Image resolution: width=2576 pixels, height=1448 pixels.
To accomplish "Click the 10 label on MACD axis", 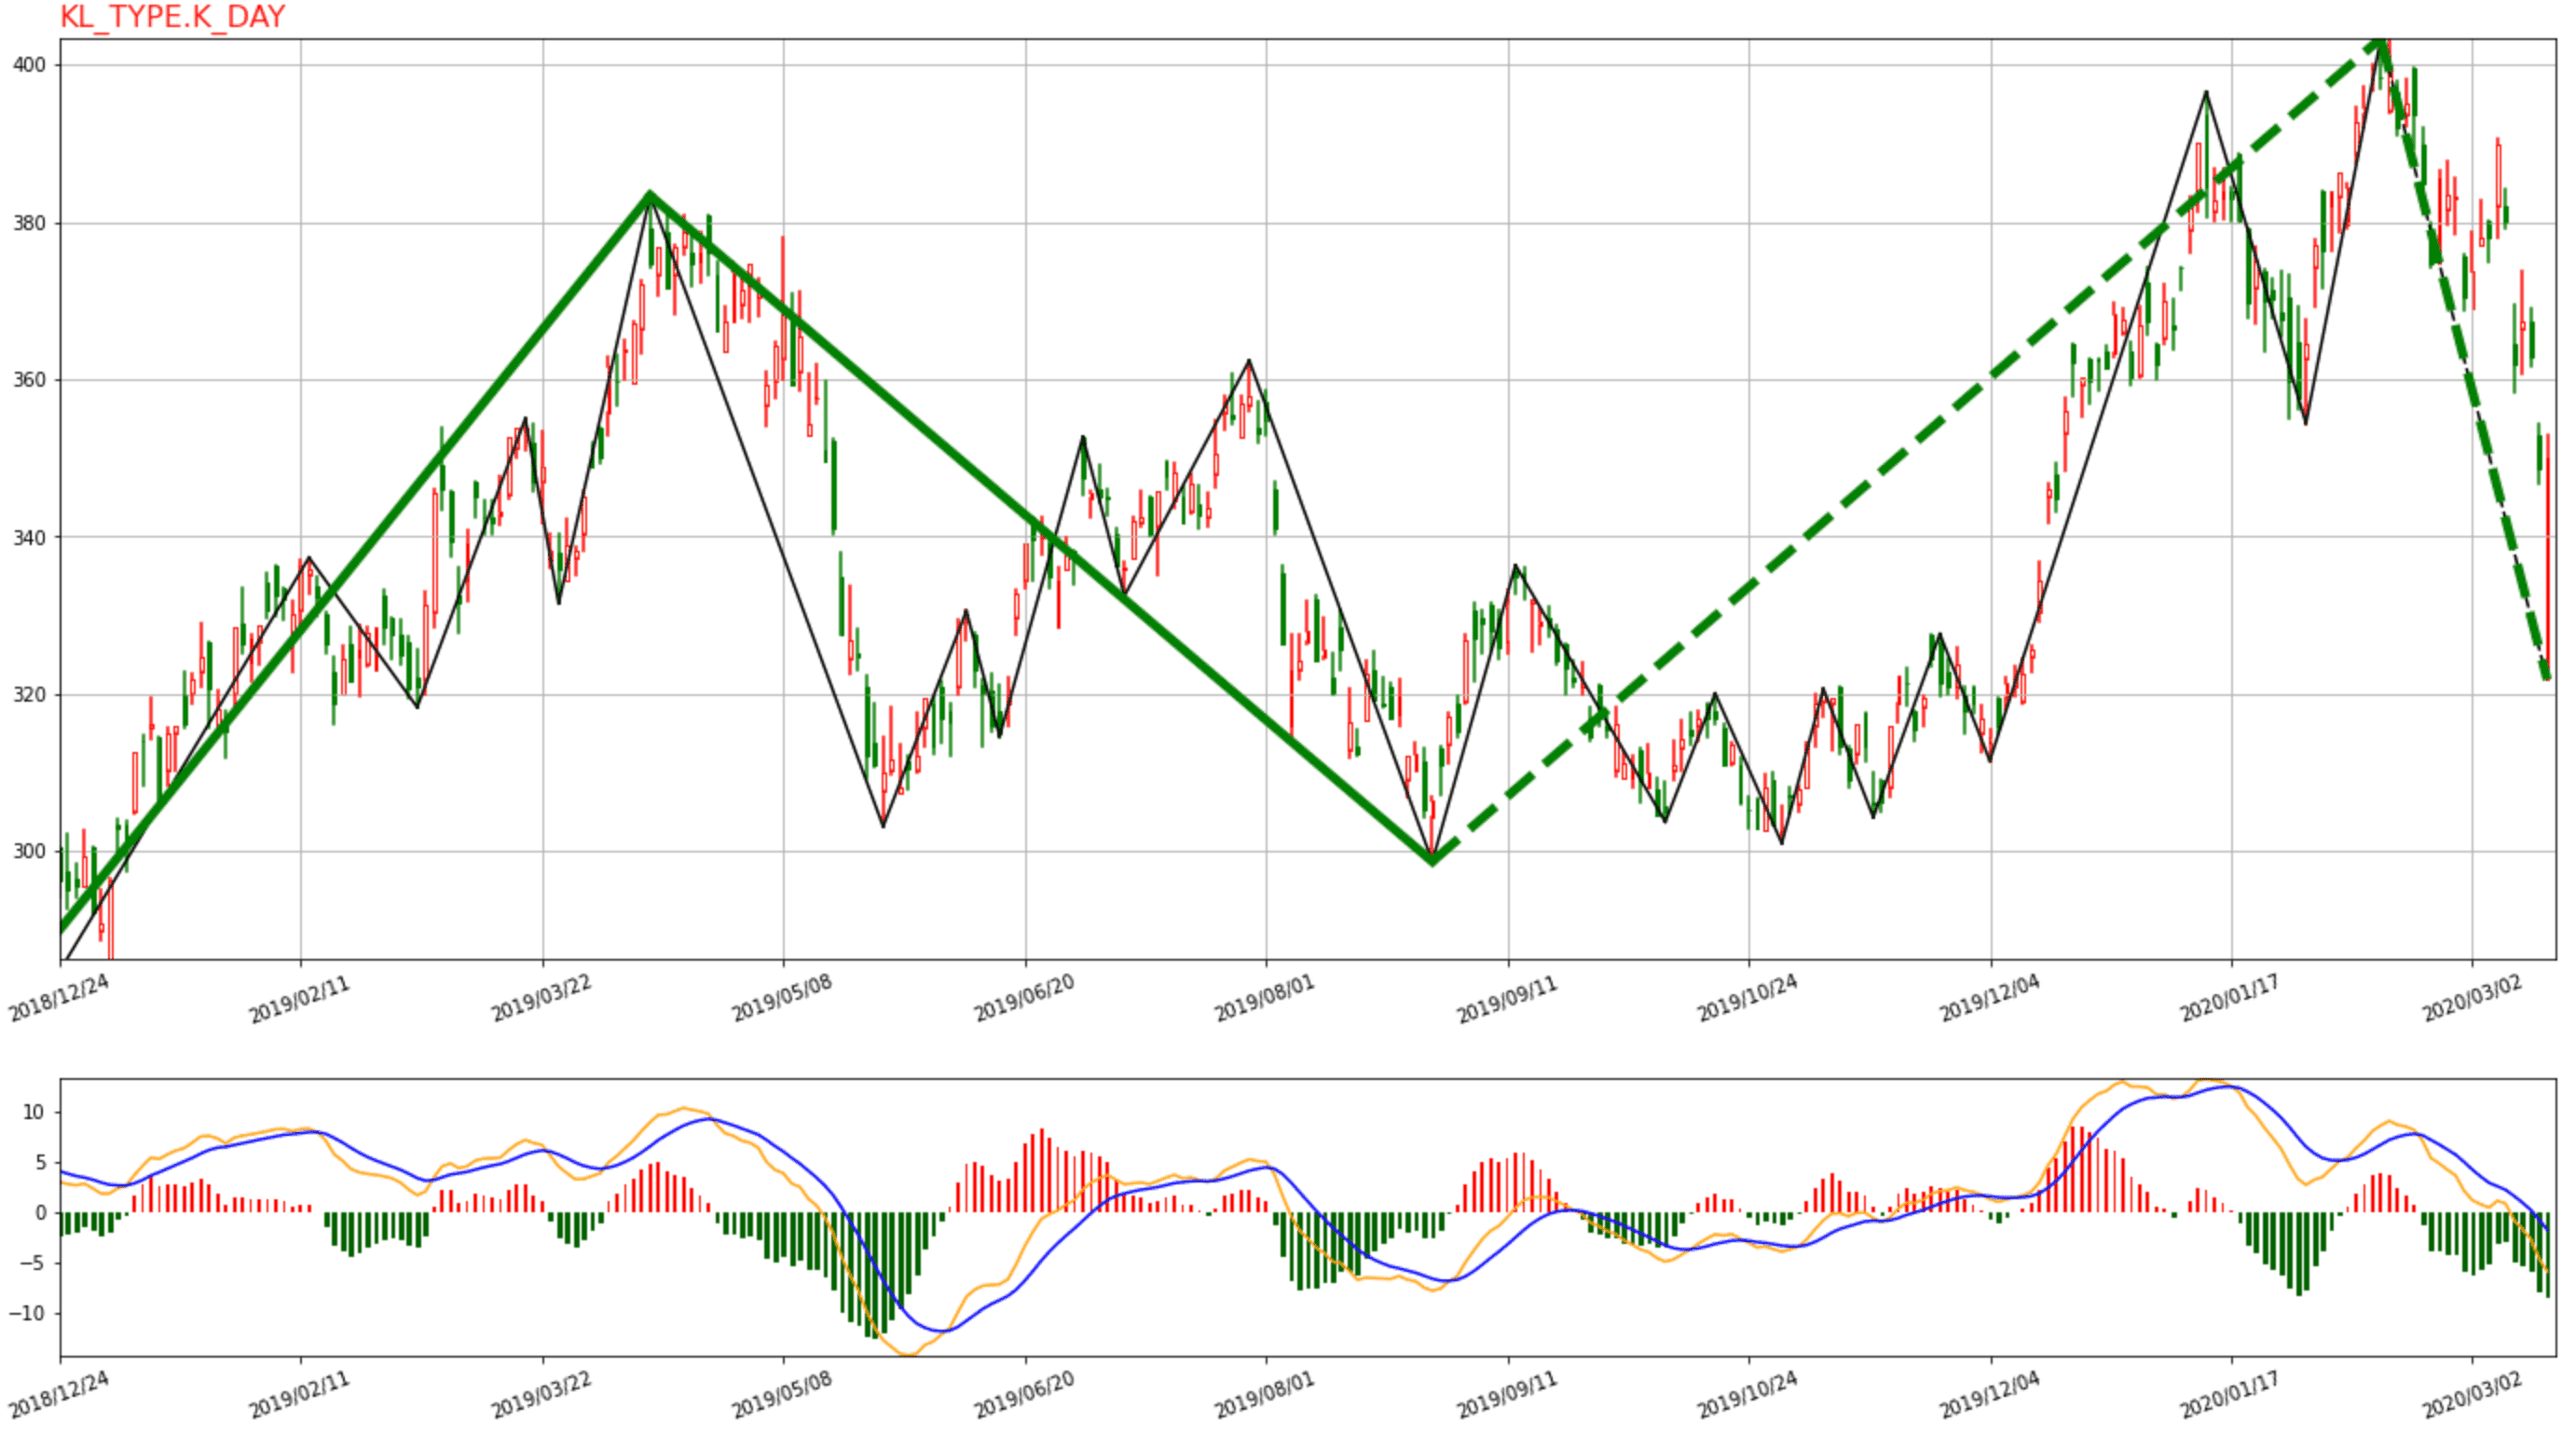I will [x=33, y=1112].
